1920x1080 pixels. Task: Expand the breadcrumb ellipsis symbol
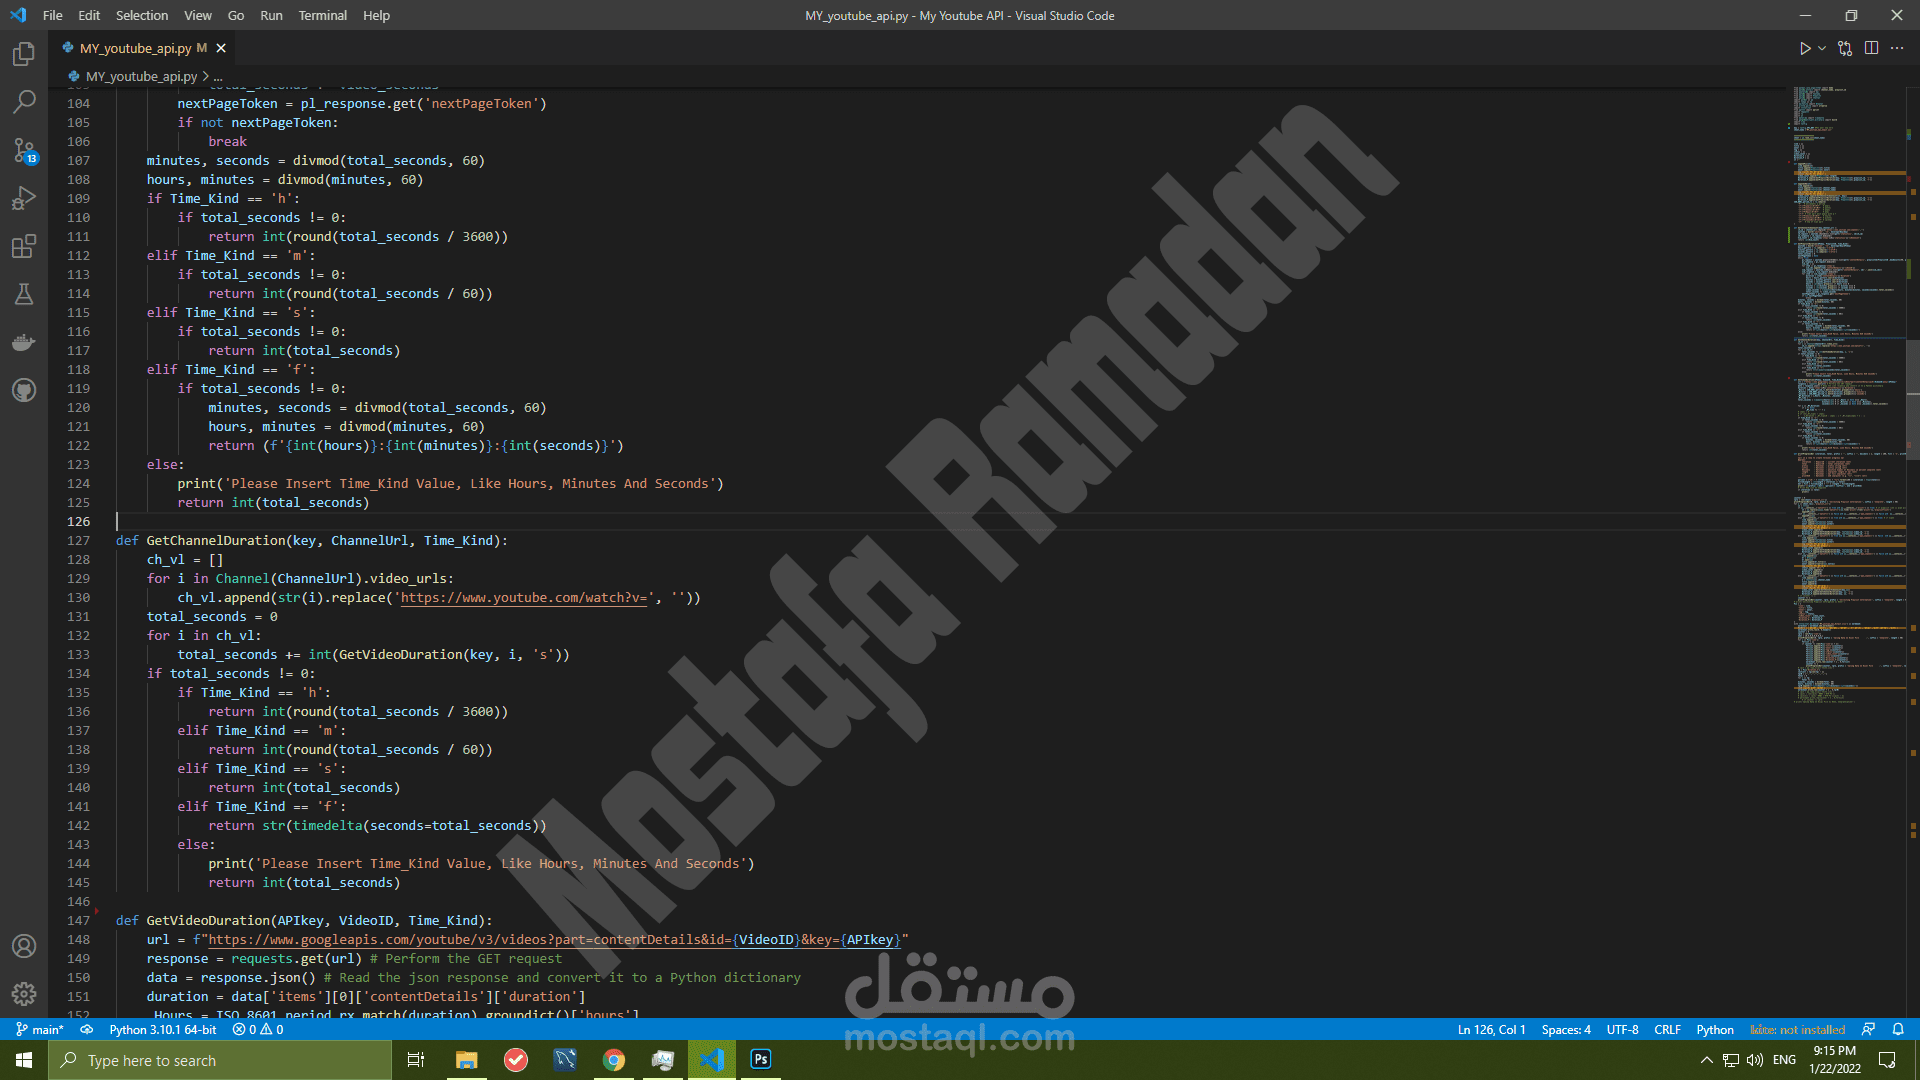[x=218, y=76]
